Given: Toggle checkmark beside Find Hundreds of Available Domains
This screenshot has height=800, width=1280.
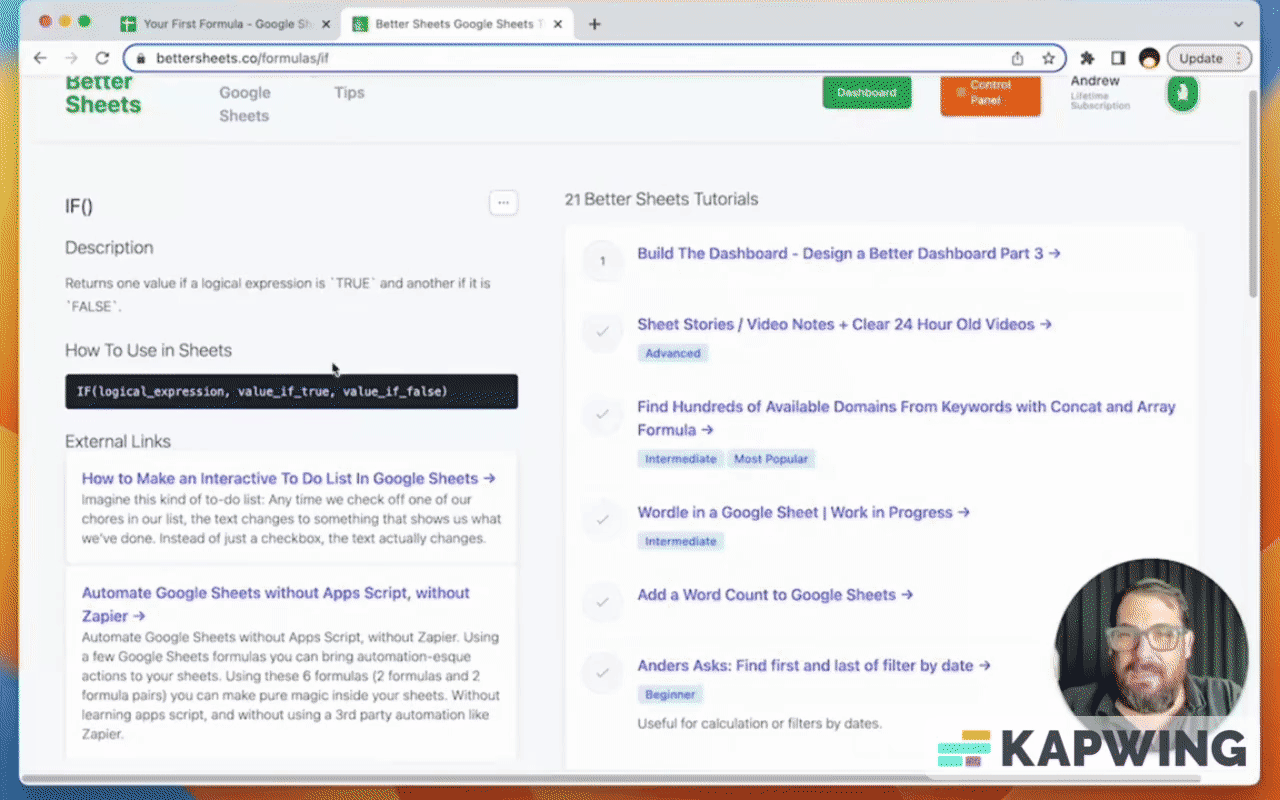Looking at the screenshot, I should coord(602,414).
